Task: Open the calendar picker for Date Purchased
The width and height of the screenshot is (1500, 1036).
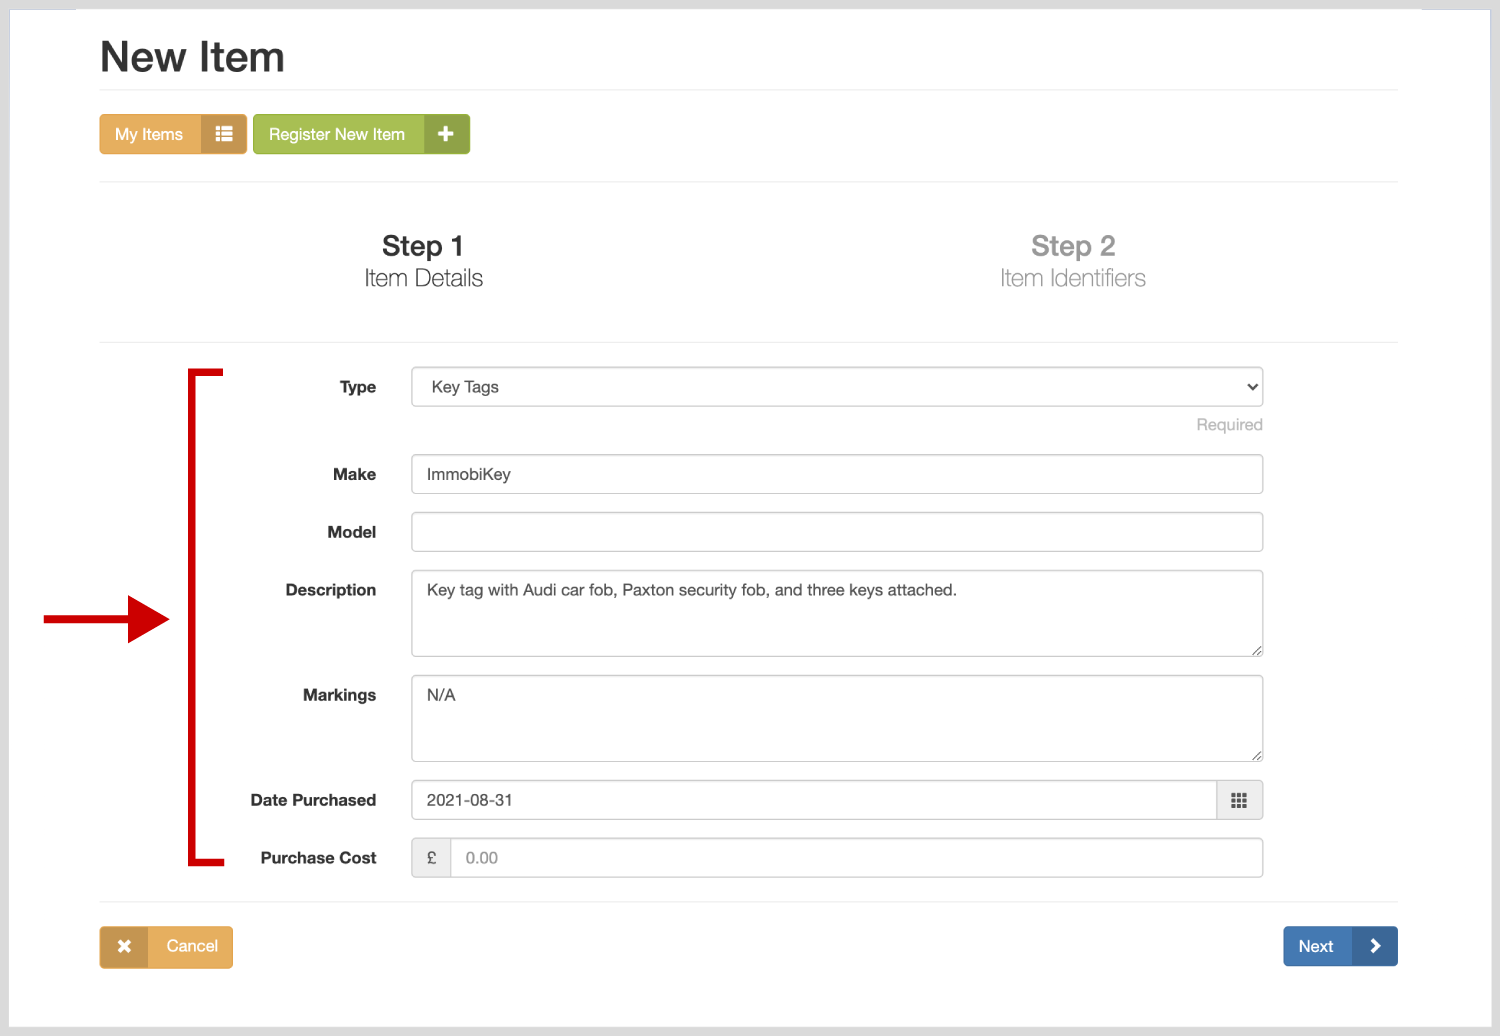Action: coord(1239,800)
